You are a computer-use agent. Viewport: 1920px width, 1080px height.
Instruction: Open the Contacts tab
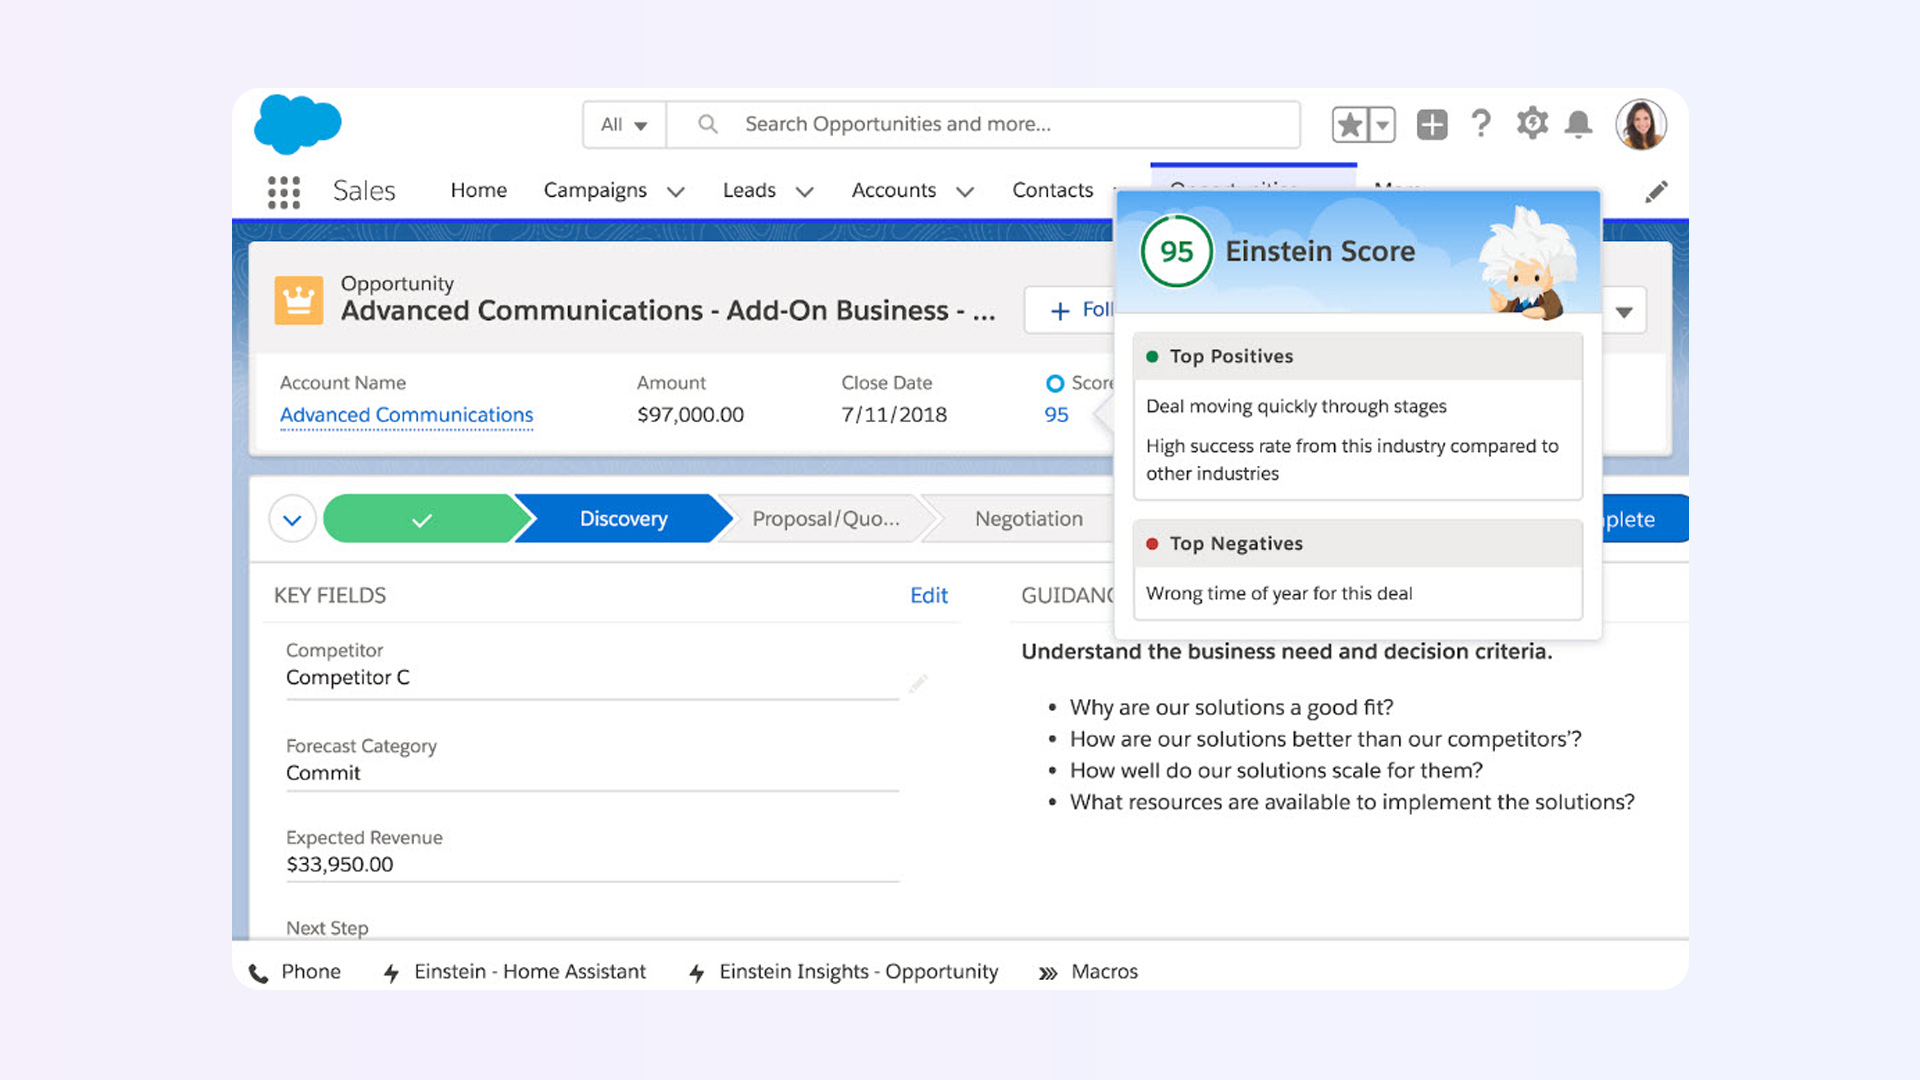point(1052,190)
